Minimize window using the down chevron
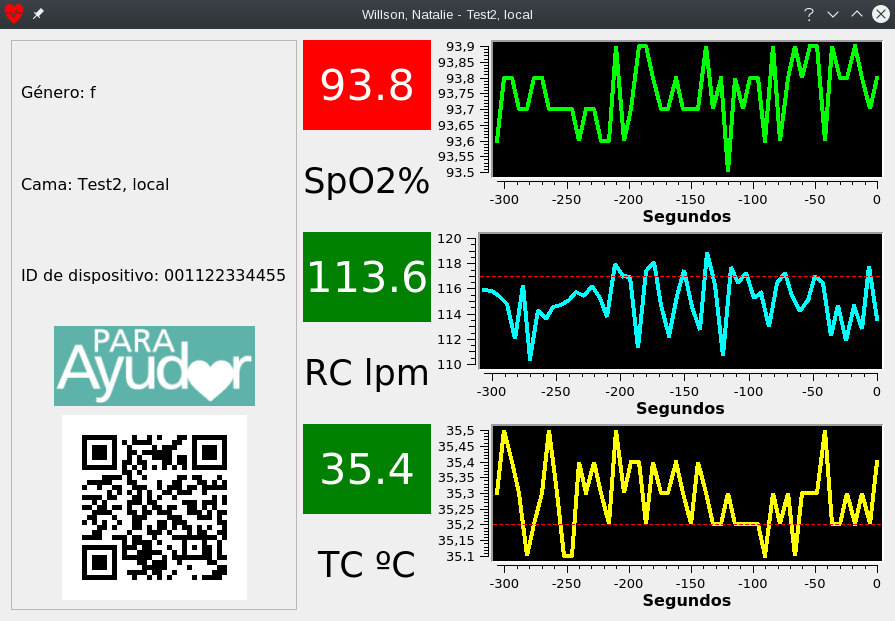Viewport: 895px width, 621px height. click(x=833, y=14)
